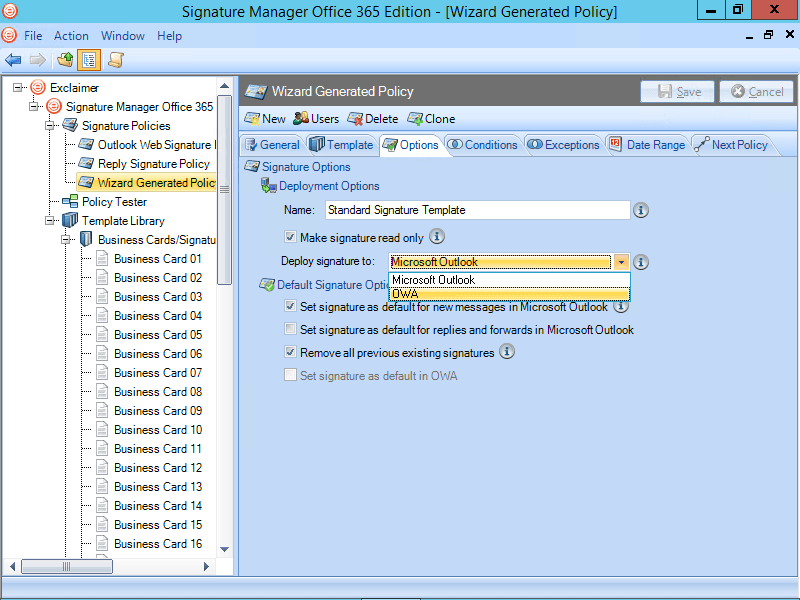This screenshot has height=600, width=800.
Task: Click the Delete policy toolbar button
Action: (x=372, y=119)
